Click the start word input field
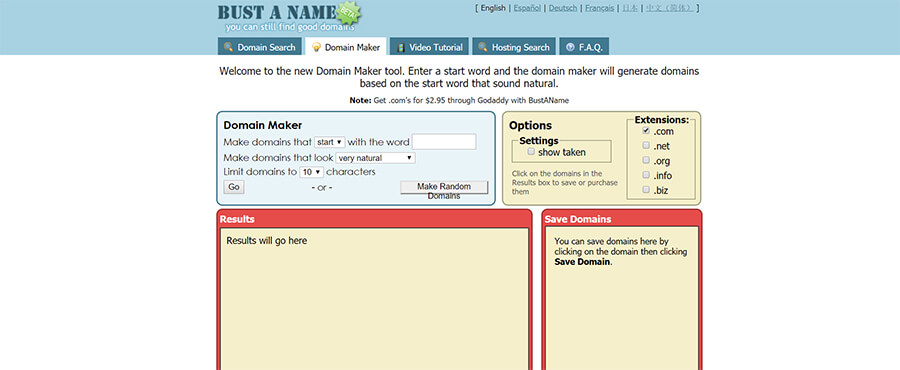Image resolution: width=900 pixels, height=370 pixels. pyautogui.click(x=444, y=142)
